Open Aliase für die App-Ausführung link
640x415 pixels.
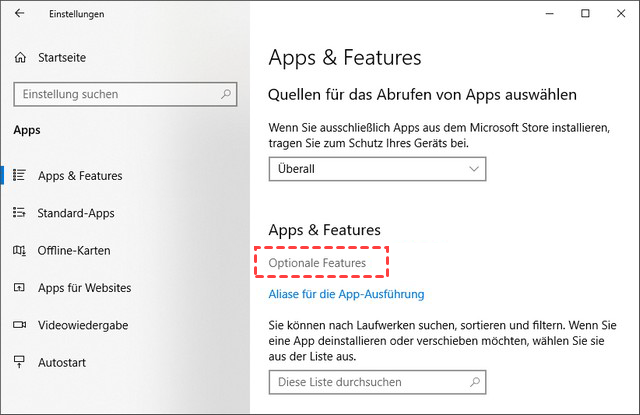pos(347,294)
